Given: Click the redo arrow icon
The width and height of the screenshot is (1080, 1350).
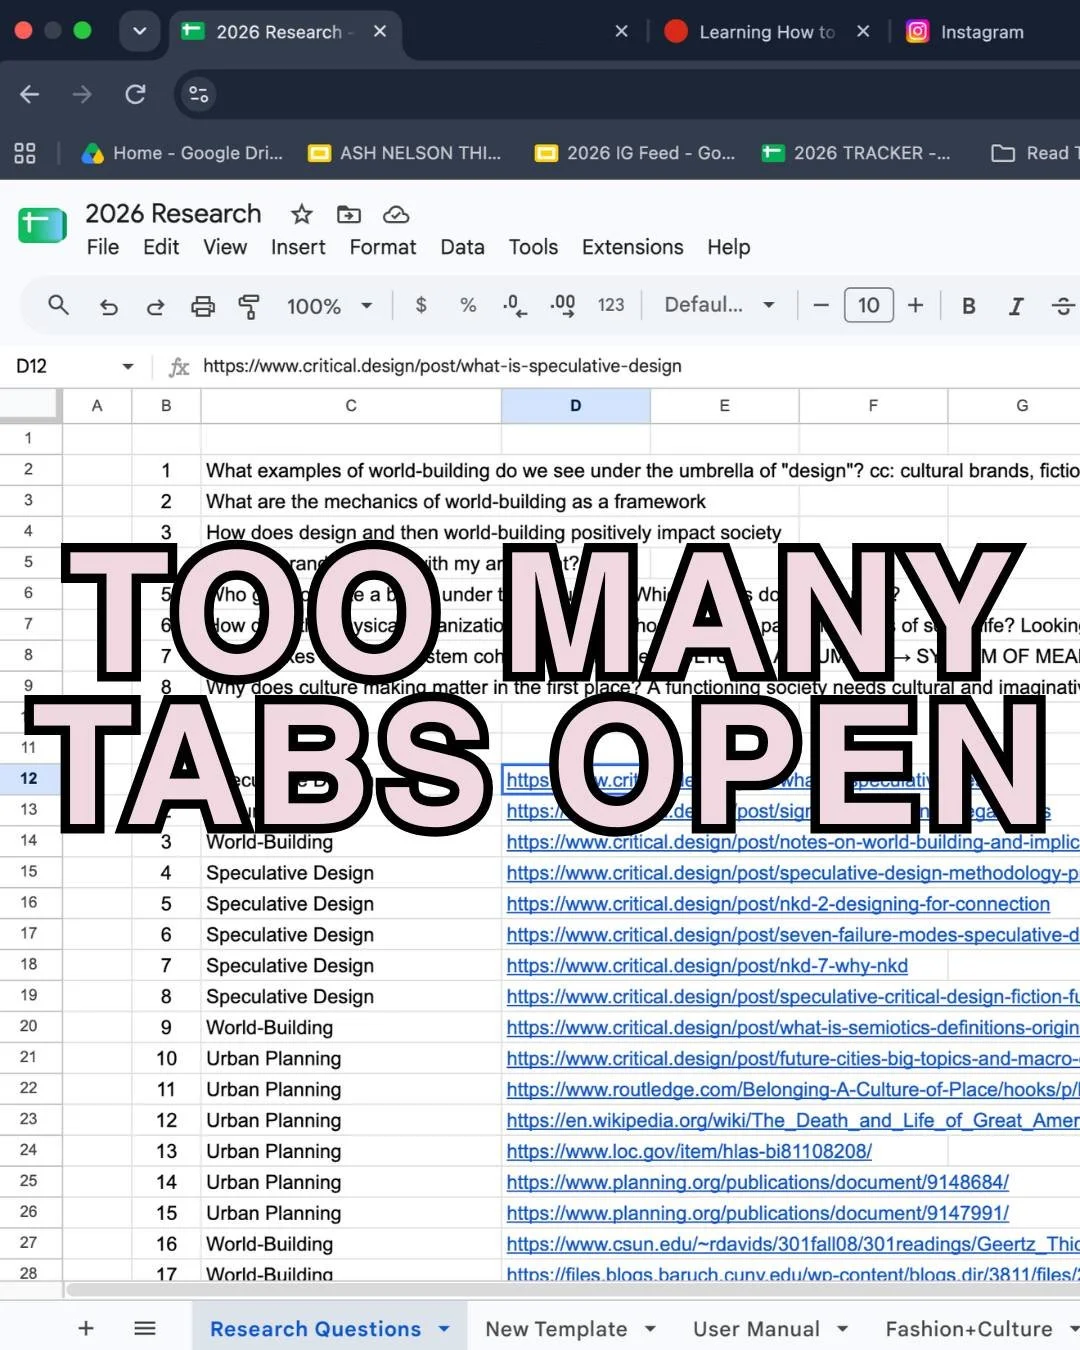Looking at the screenshot, I should click(155, 306).
